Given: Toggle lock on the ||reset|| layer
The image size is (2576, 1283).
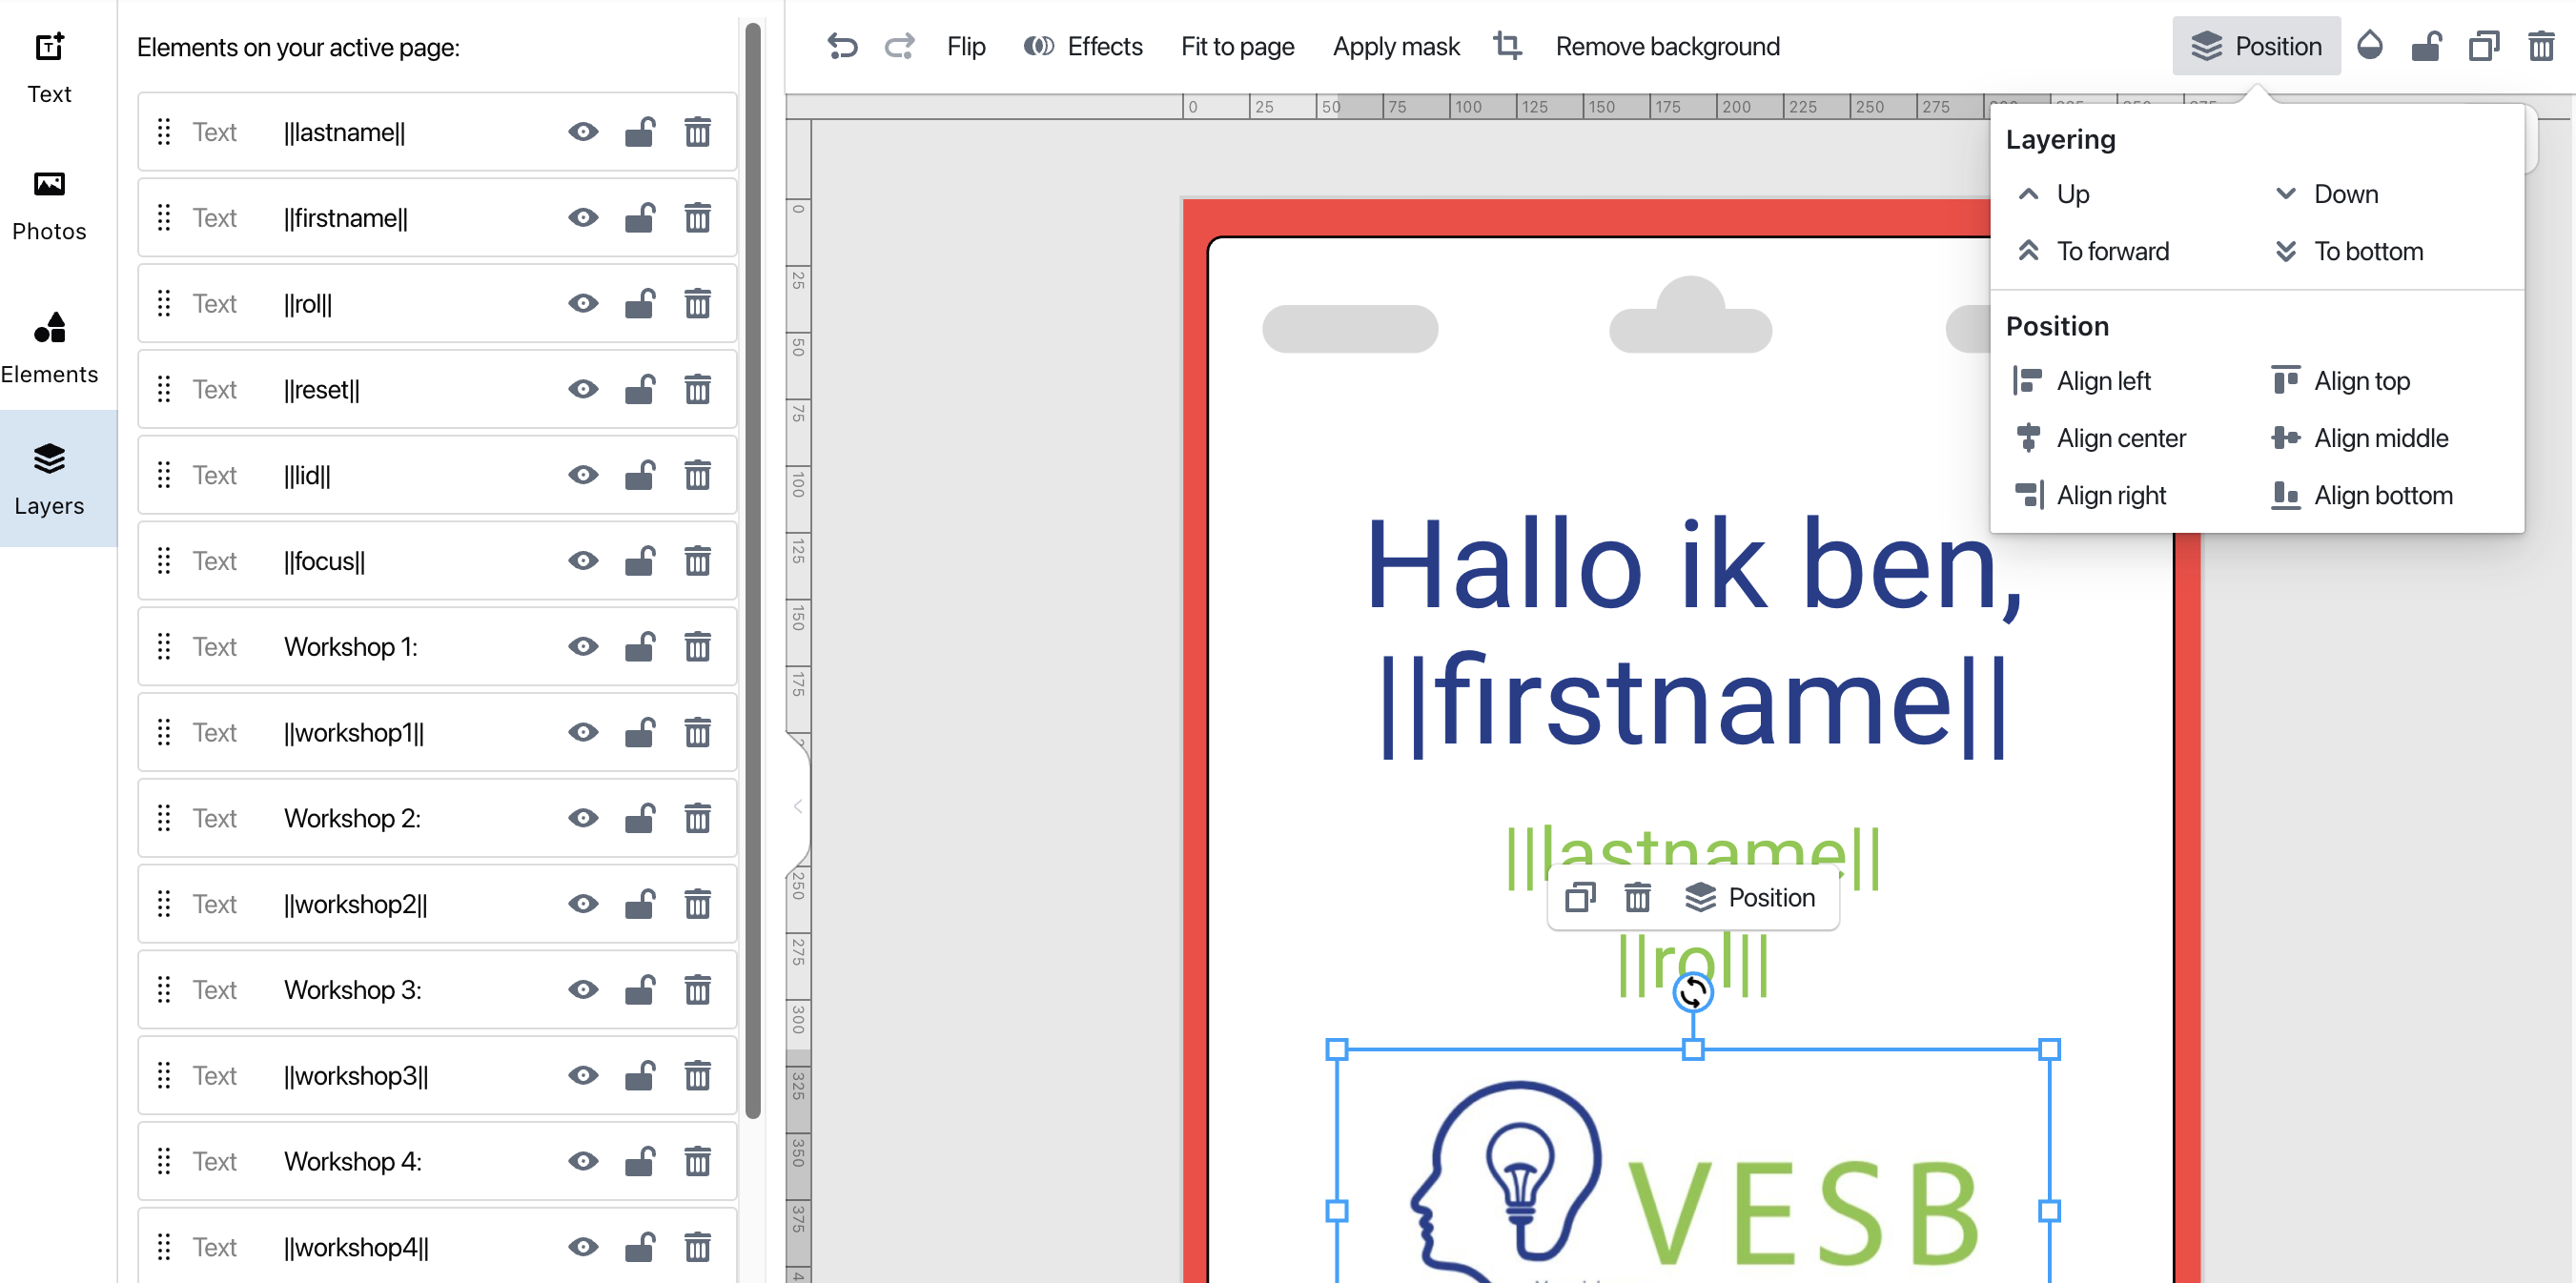Looking at the screenshot, I should (640, 390).
